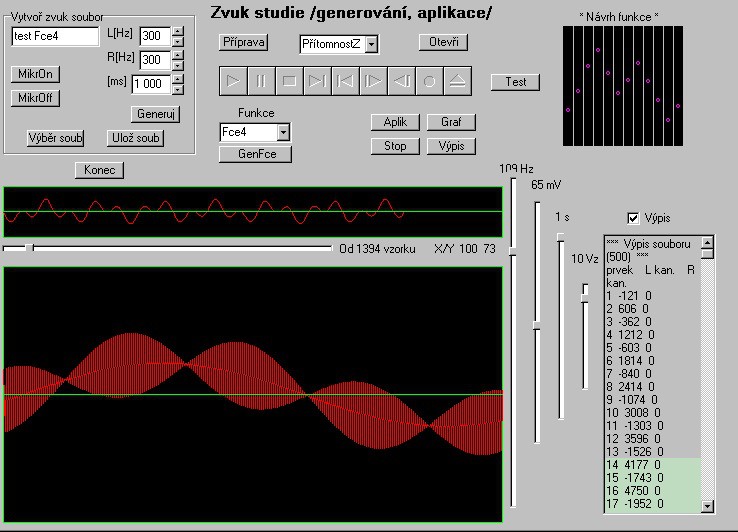Screen dimensions: 738x532
Task: Skip to next track icon
Action: coord(316,81)
